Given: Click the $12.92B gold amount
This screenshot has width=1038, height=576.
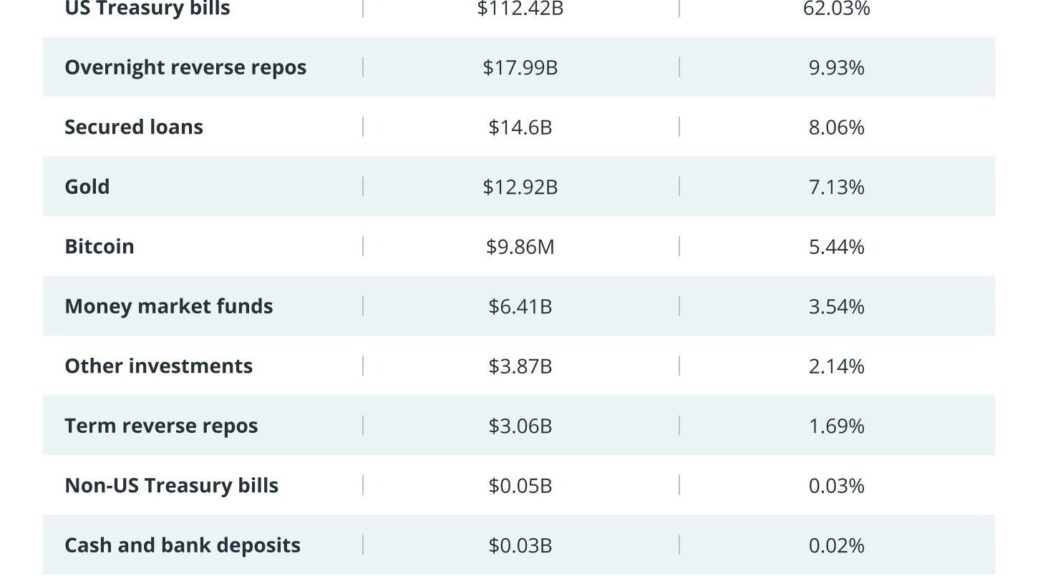Looking at the screenshot, I should [x=520, y=187].
